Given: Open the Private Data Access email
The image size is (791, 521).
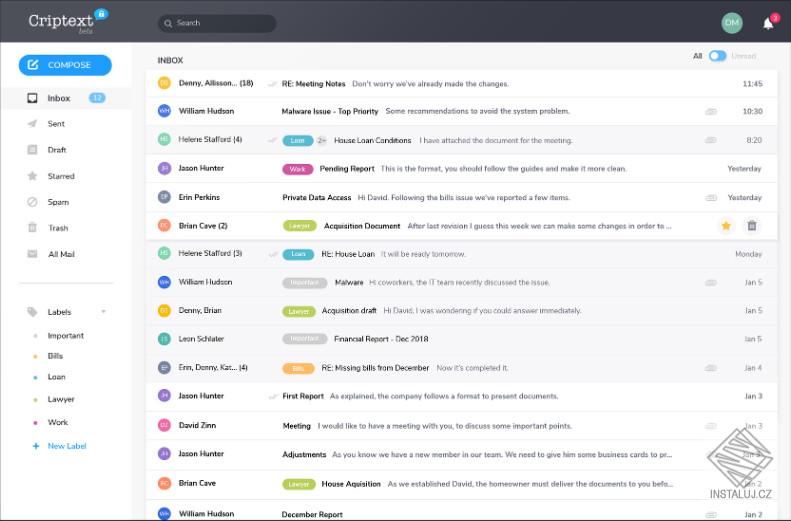Looking at the screenshot, I should (x=461, y=197).
